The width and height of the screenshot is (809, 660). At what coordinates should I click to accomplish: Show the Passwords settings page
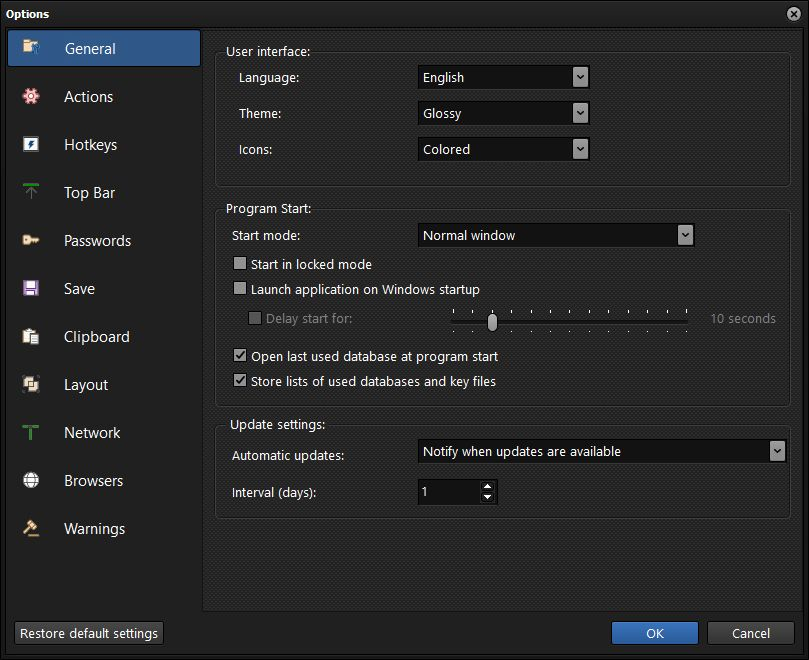104,240
